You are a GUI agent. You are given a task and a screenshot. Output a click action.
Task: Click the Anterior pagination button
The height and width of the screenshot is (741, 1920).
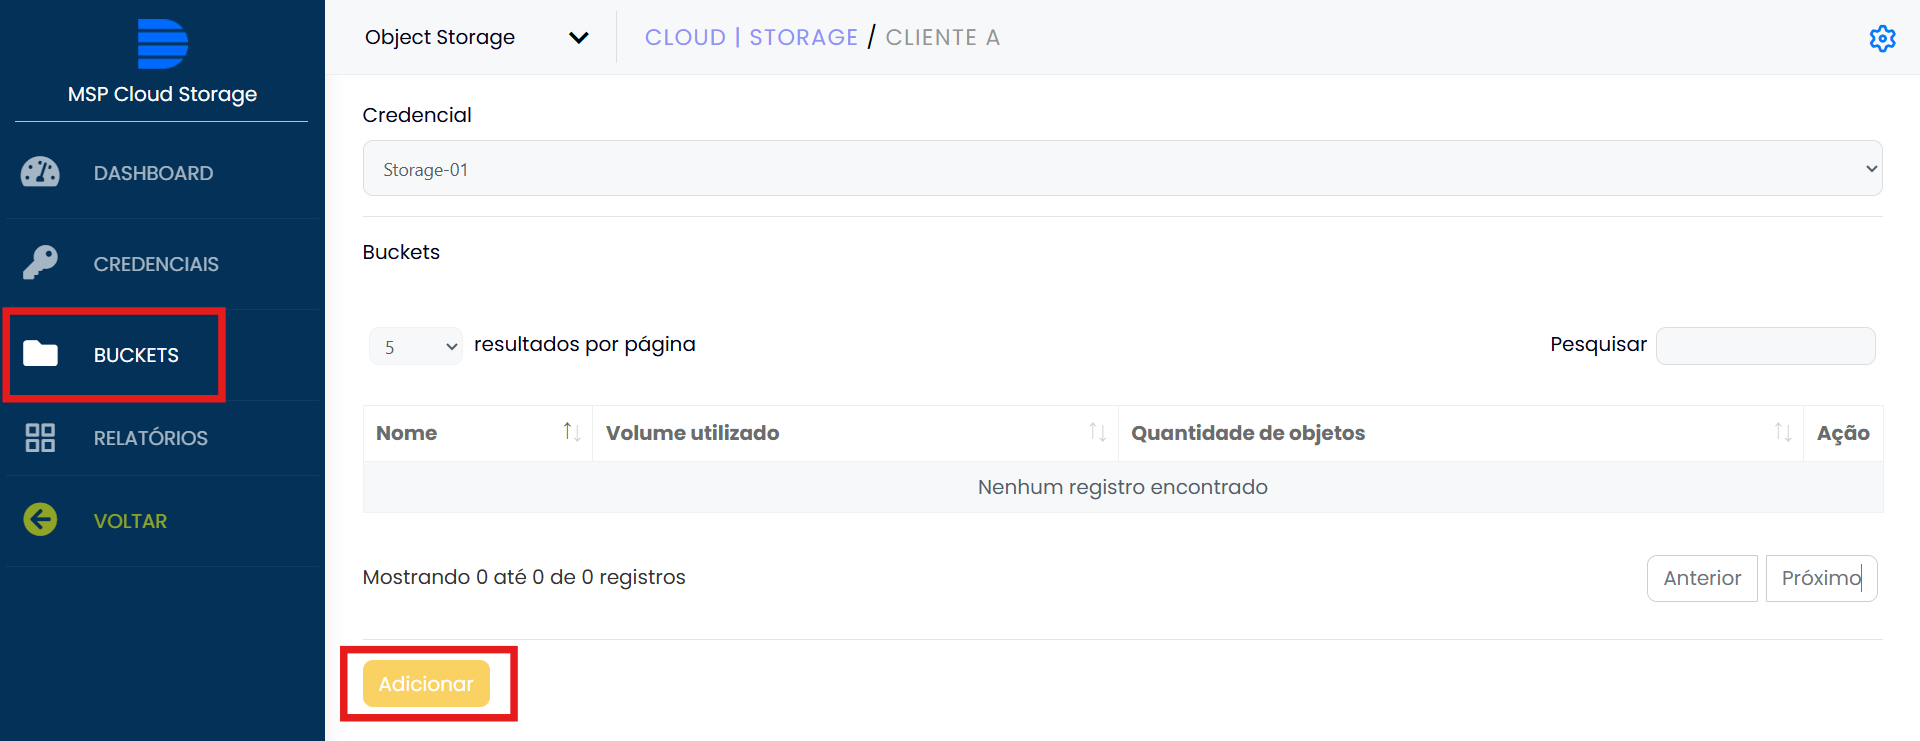1701,578
